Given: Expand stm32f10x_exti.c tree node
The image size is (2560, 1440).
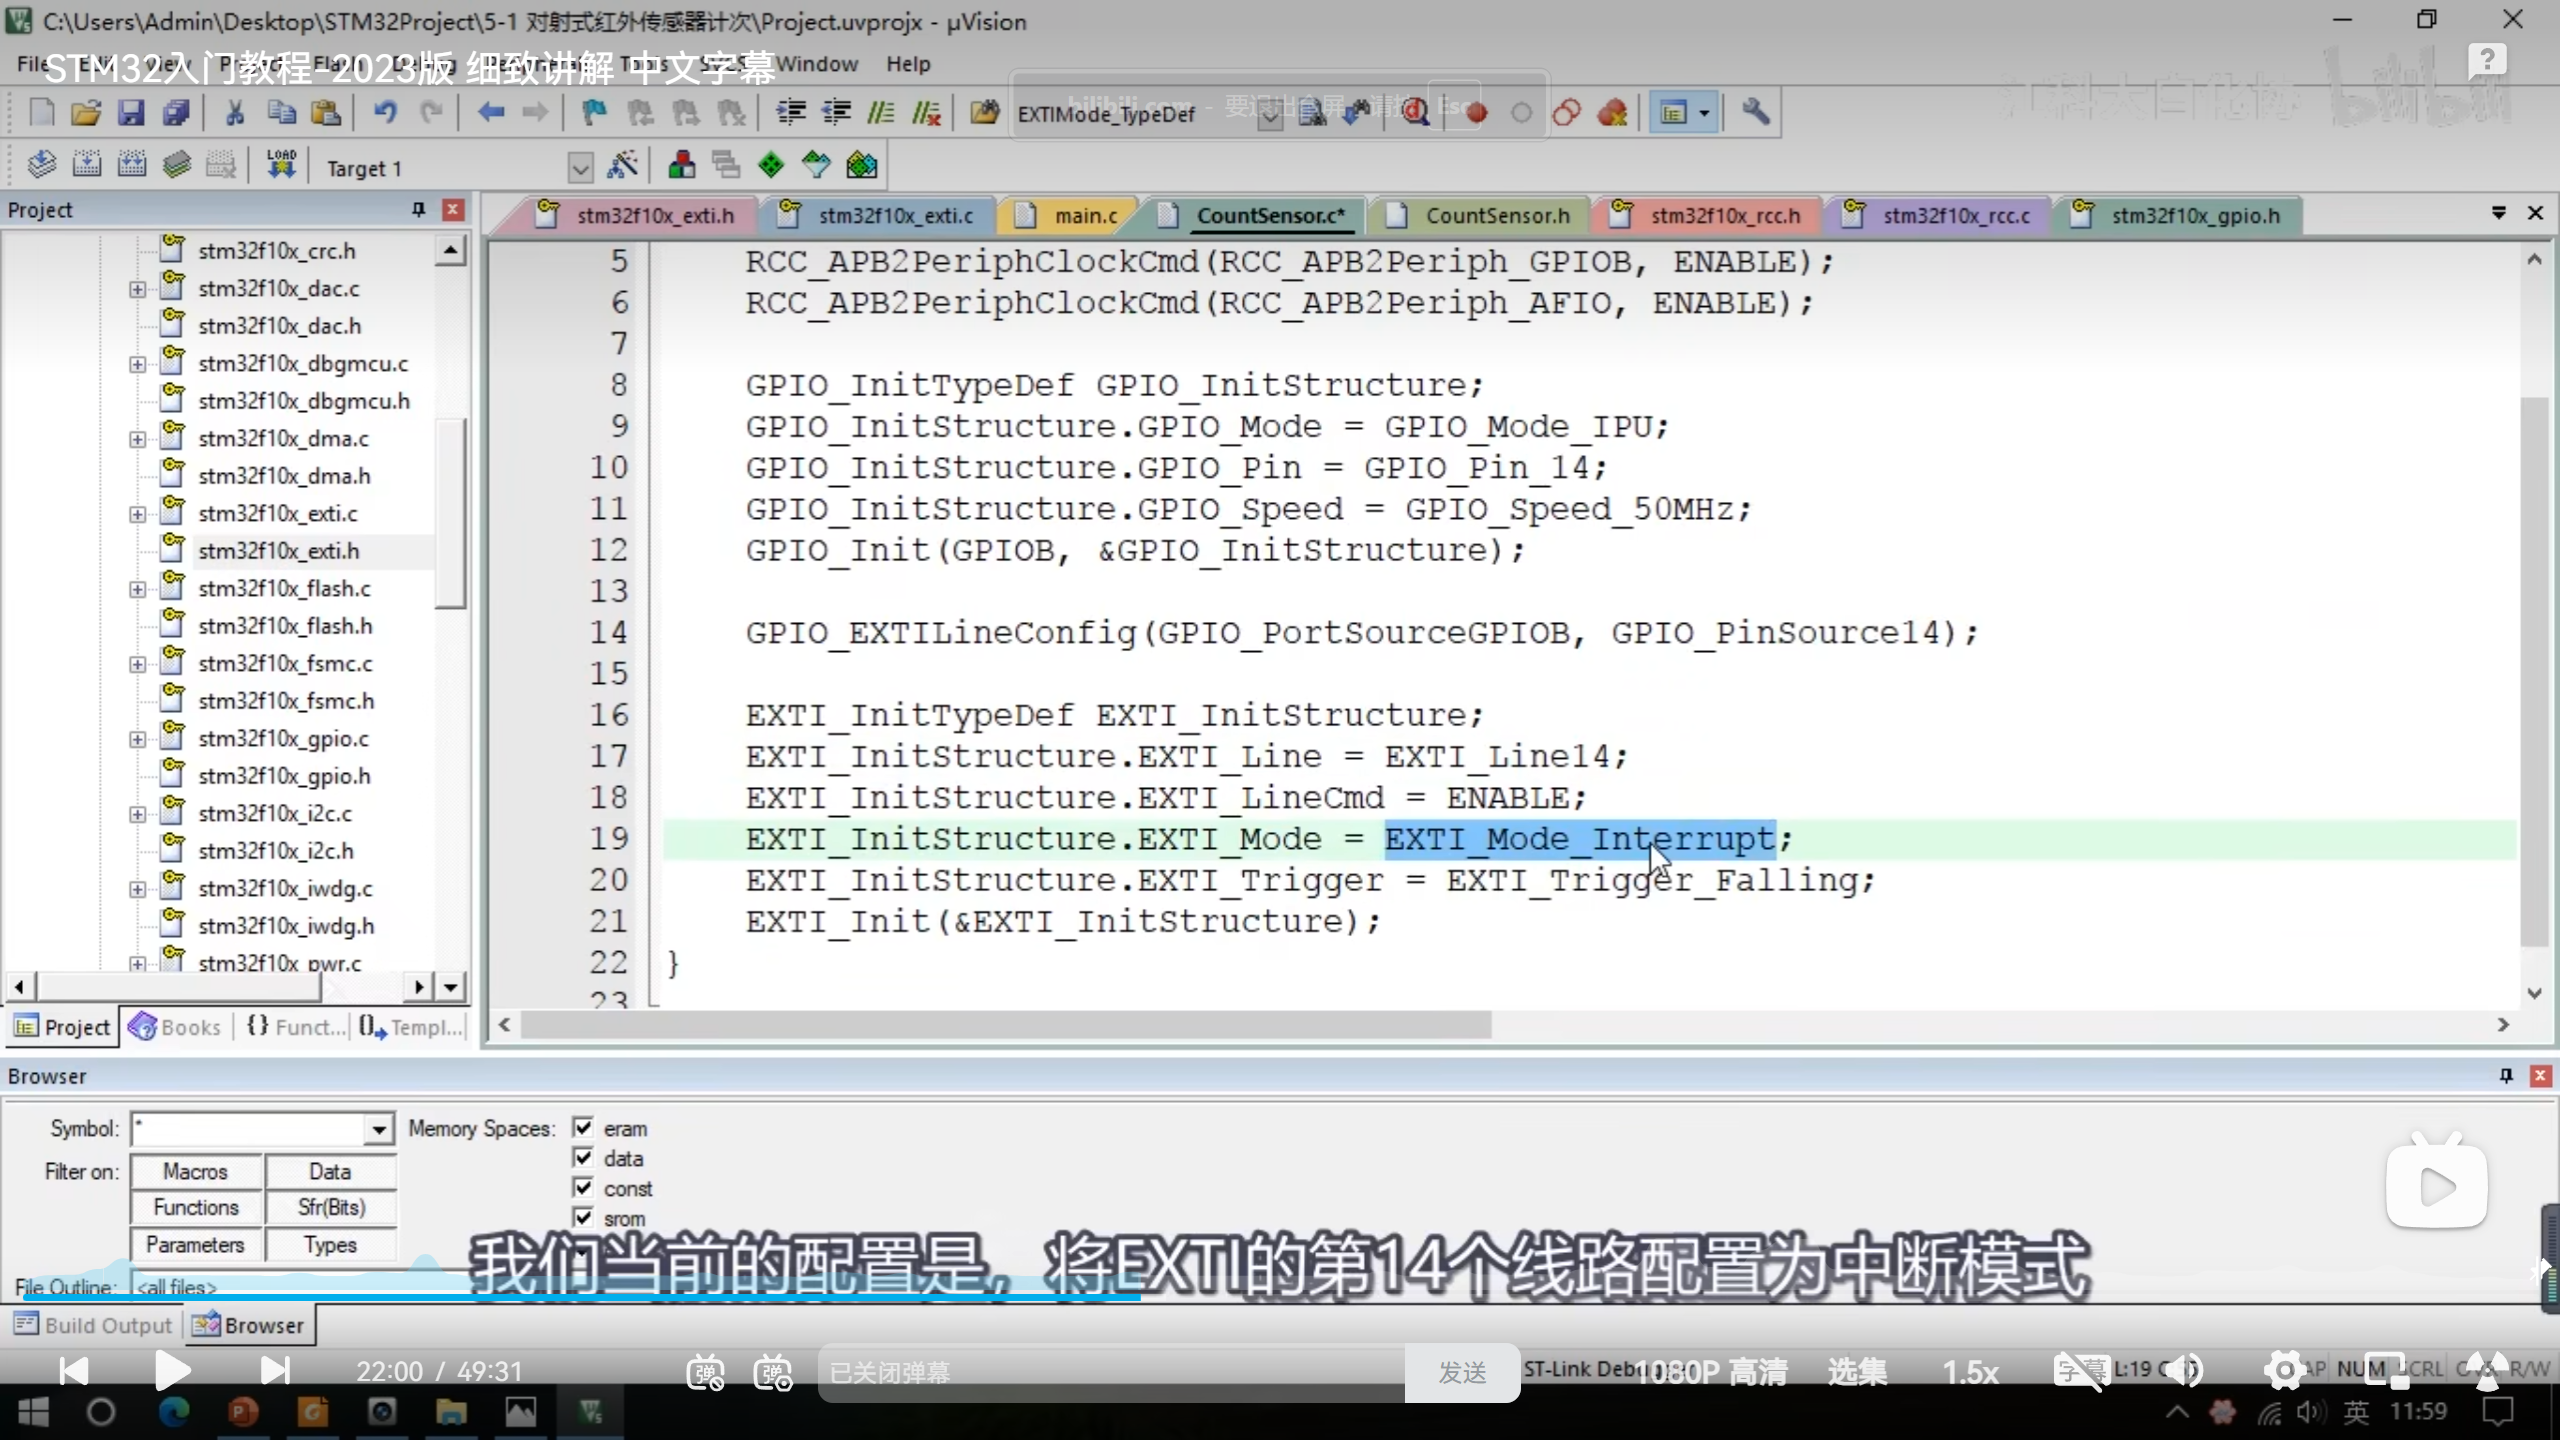Looking at the screenshot, I should coord(137,514).
